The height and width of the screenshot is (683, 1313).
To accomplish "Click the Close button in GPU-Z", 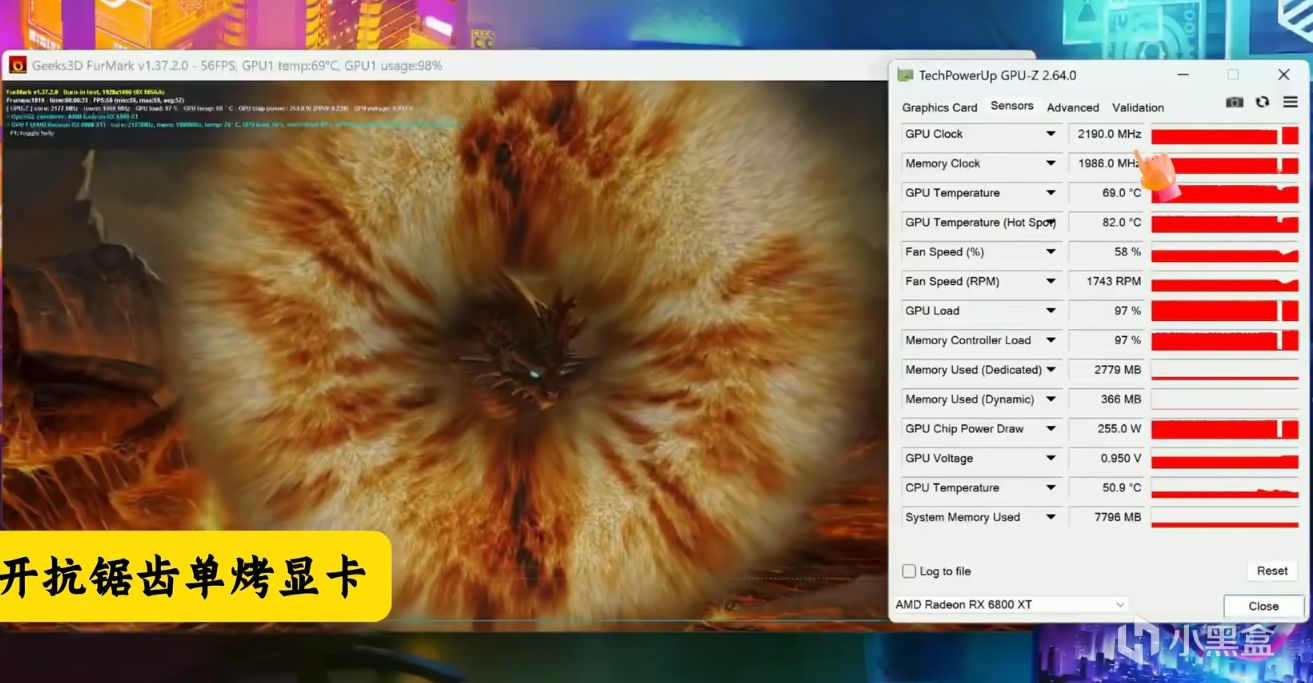I will click(x=1264, y=606).
